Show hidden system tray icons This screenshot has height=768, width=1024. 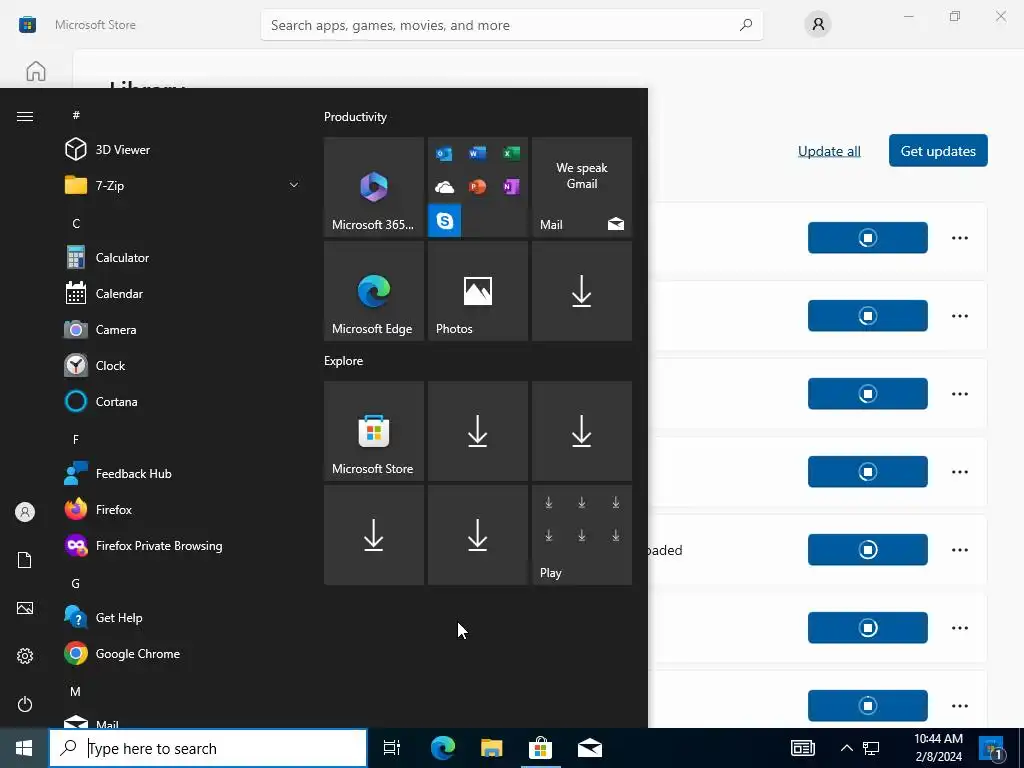coord(846,748)
